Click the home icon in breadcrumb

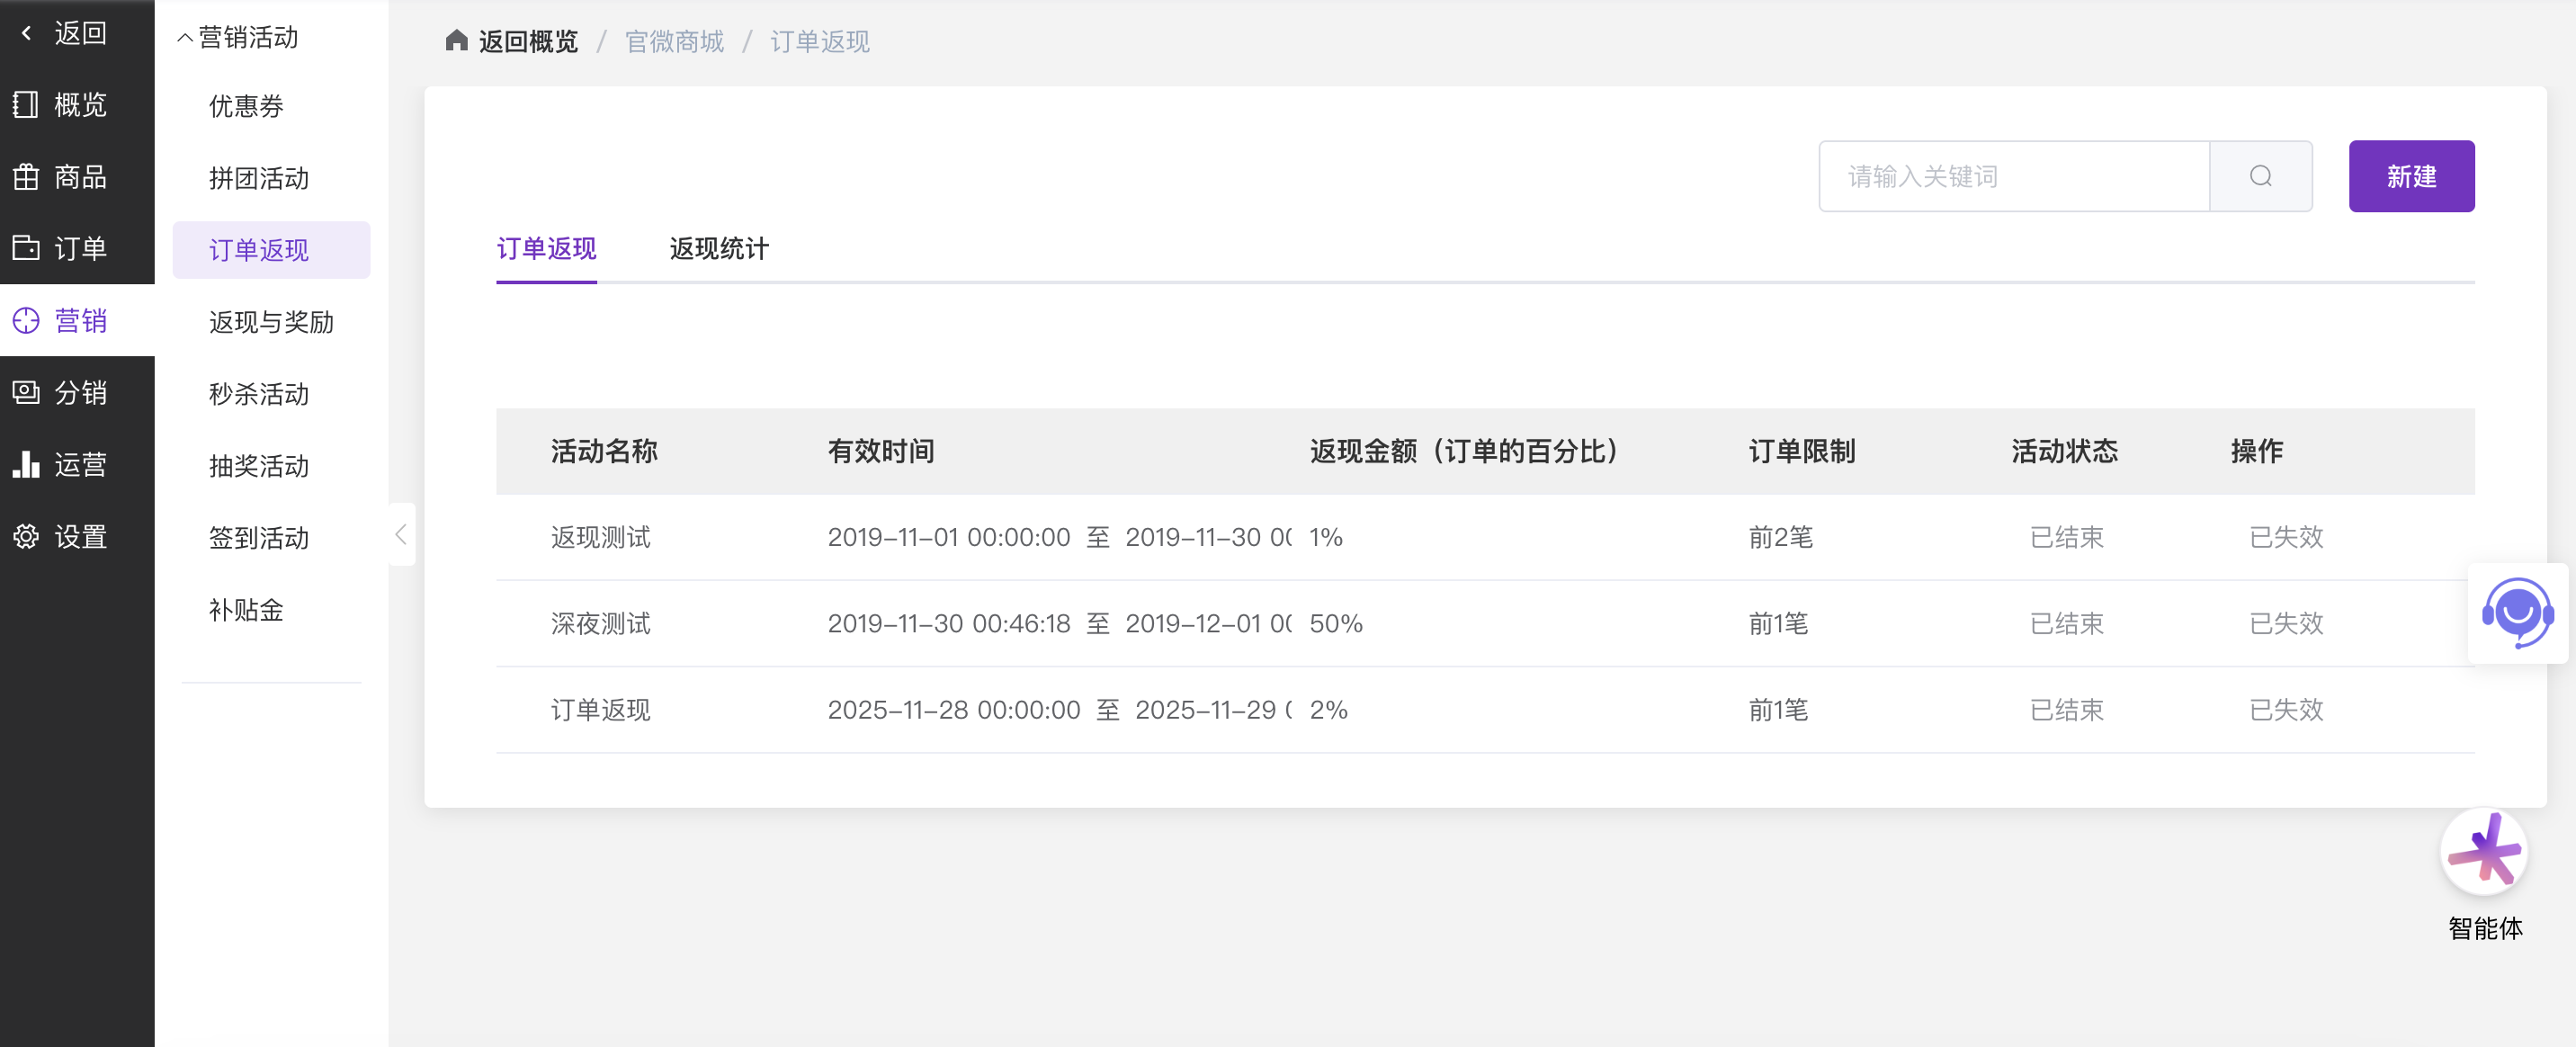tap(457, 41)
